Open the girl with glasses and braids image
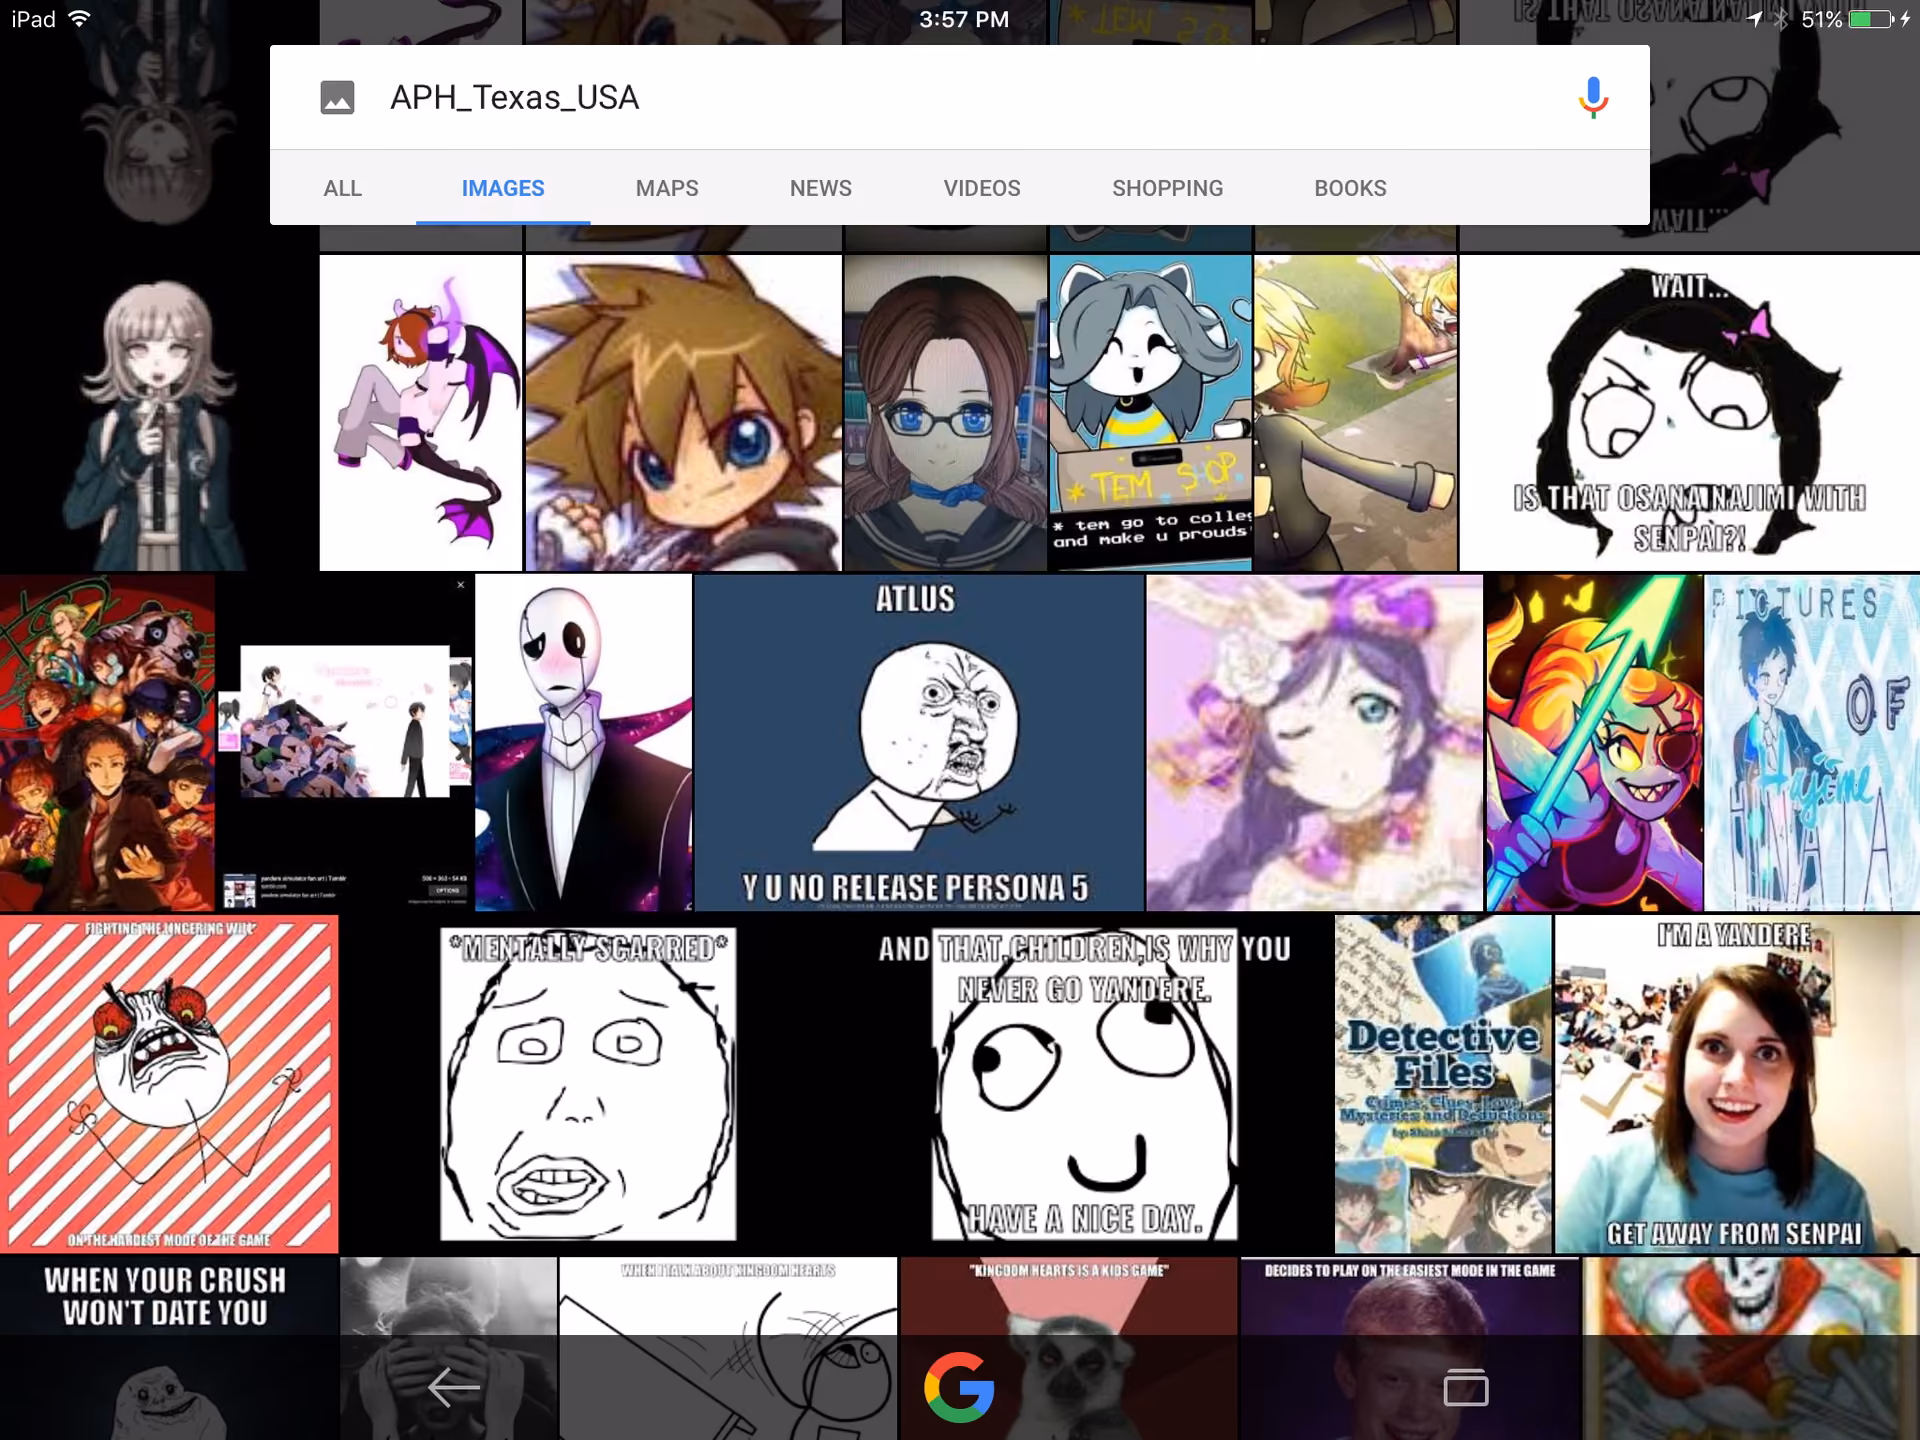The height and width of the screenshot is (1440, 1920). pos(945,413)
